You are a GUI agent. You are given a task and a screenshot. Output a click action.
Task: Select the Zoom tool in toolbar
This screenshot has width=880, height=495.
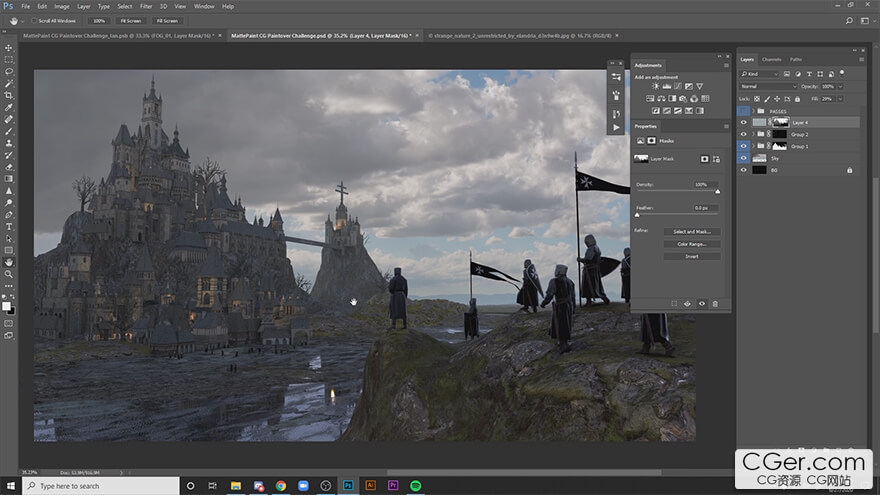coord(8,274)
